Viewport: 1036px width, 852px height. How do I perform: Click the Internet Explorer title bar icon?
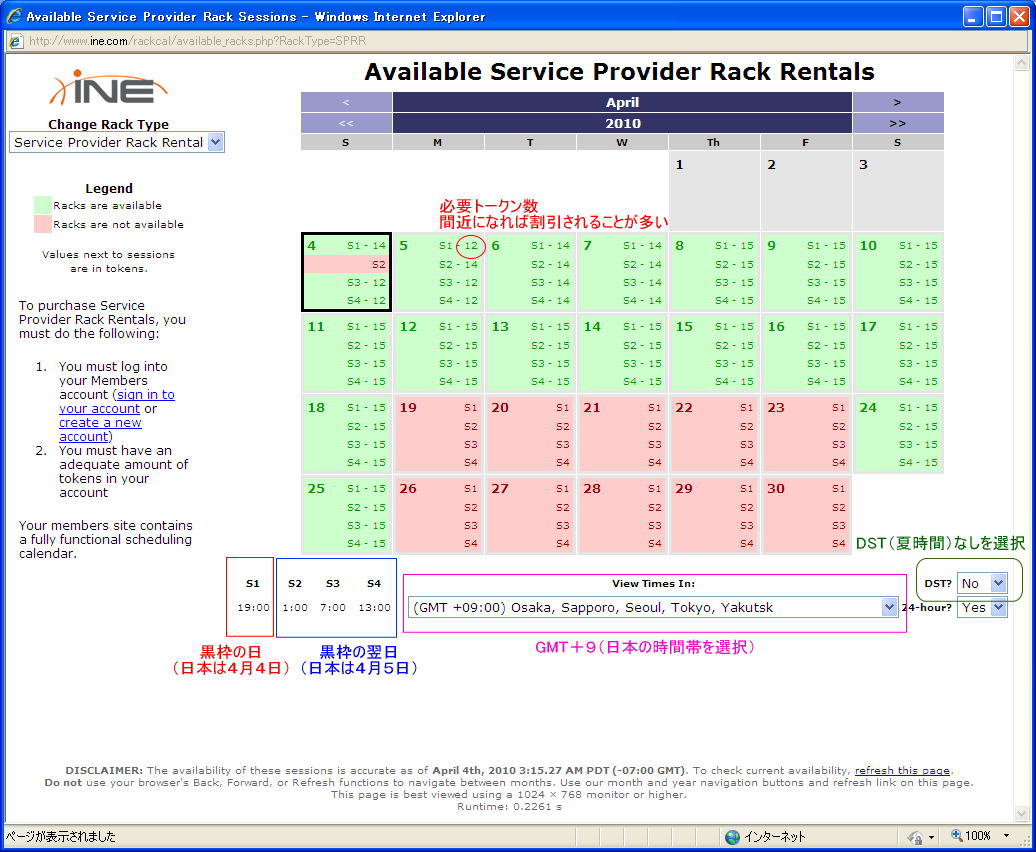pos(14,17)
